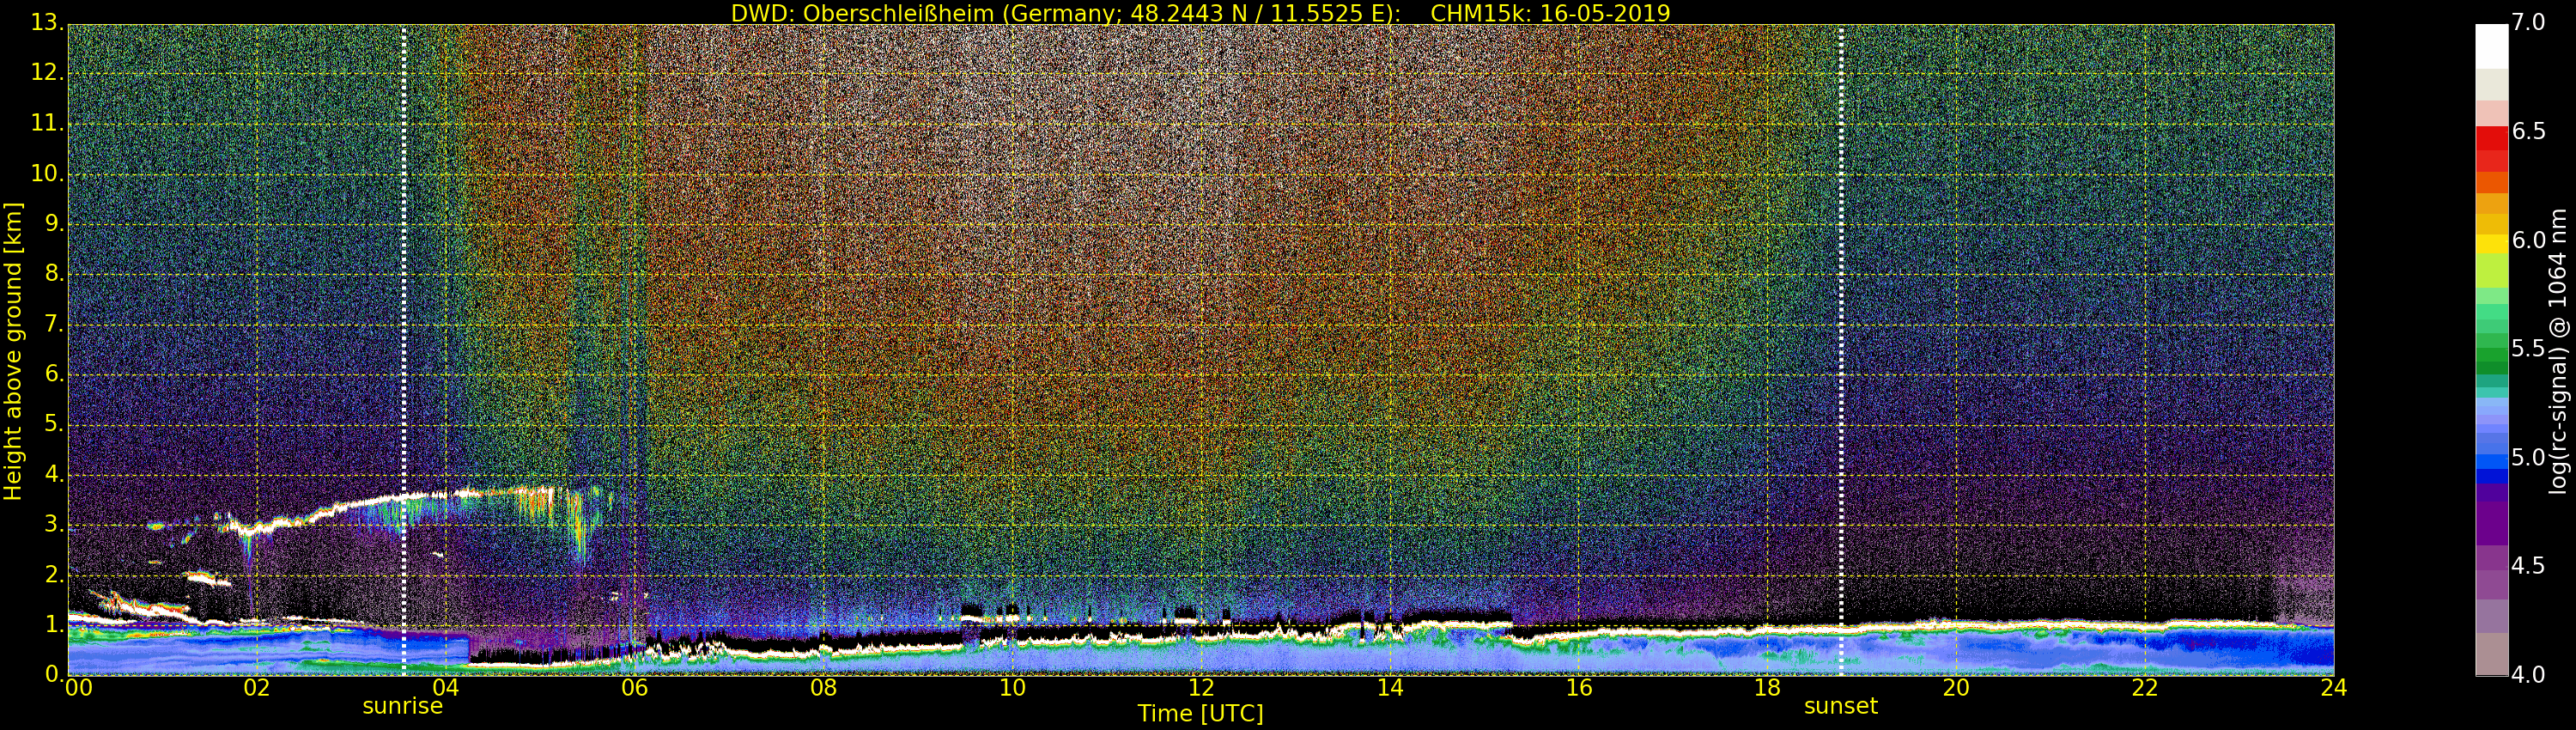Click the "Time [UTC]" axis label
This screenshot has width=2576, height=730.
coord(1200,714)
